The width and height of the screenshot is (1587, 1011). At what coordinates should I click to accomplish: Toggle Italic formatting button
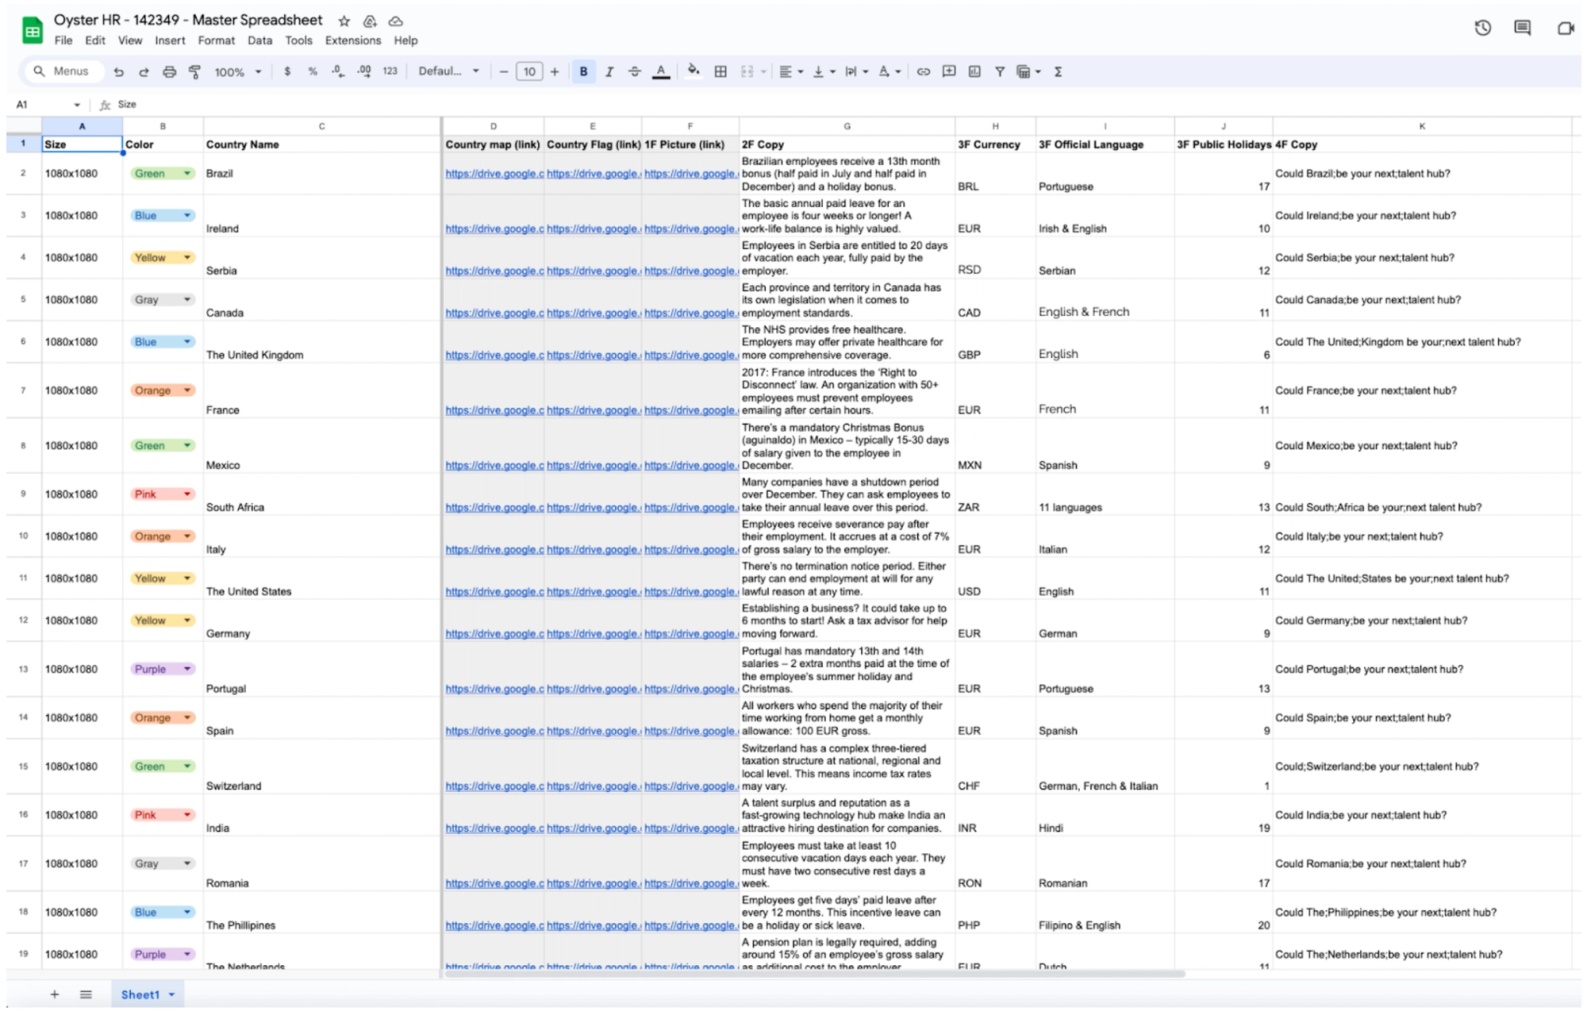609,72
